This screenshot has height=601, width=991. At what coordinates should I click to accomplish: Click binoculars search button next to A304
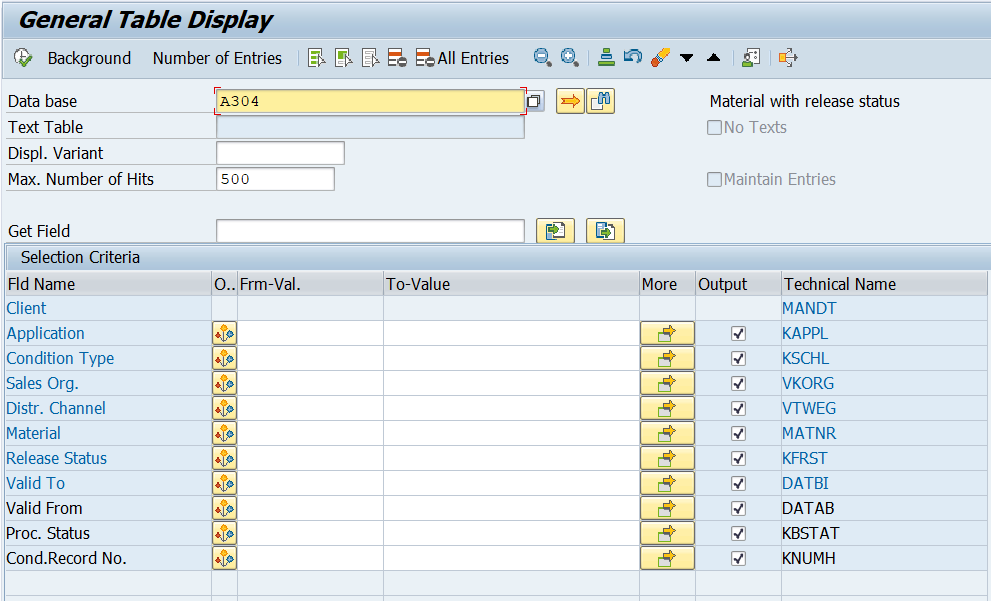600,101
